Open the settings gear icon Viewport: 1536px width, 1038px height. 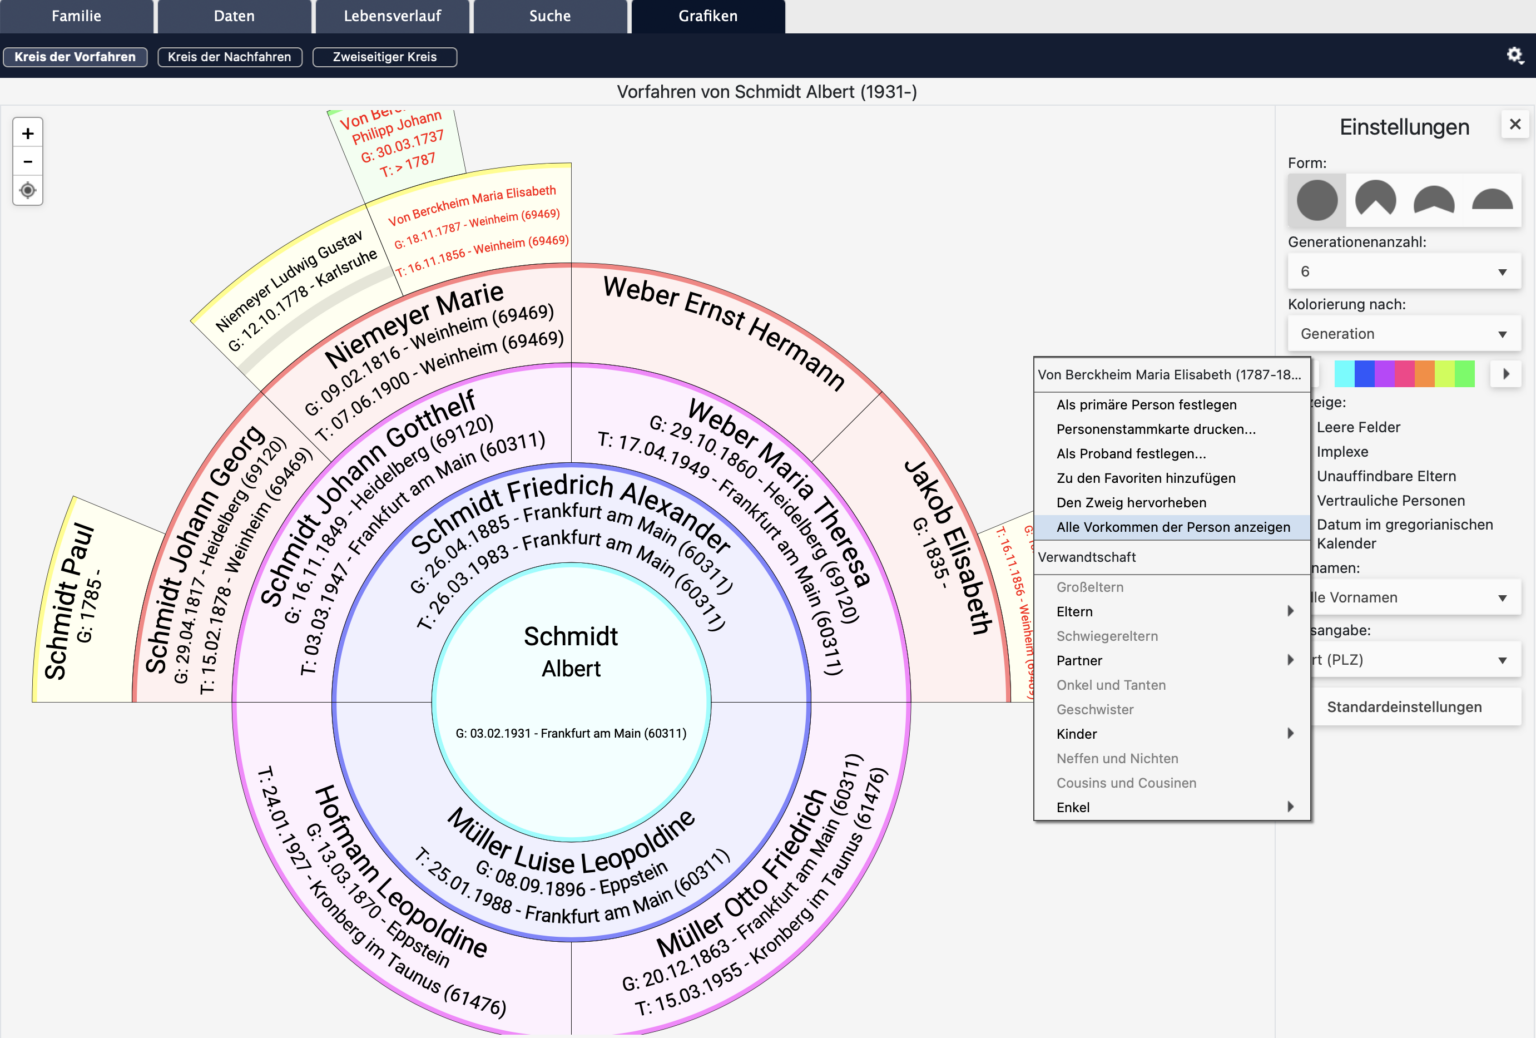(1515, 55)
